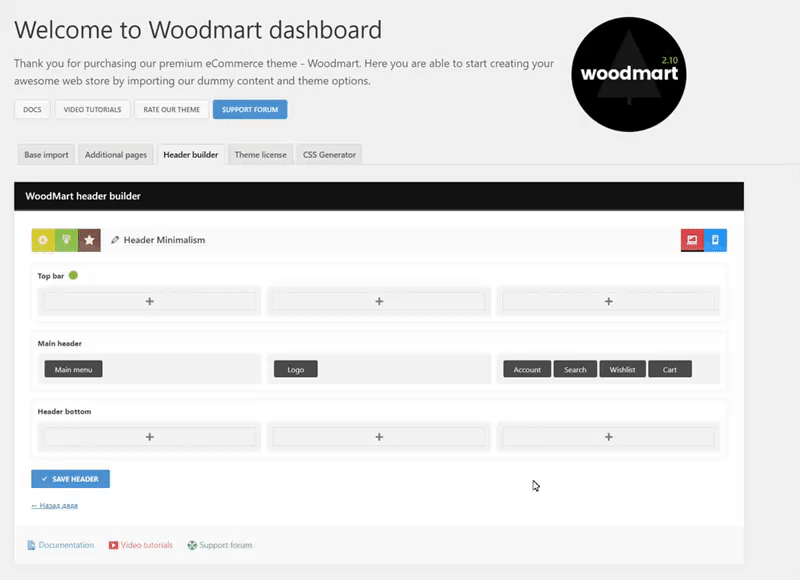Add element to Top bar right column
The image size is (800, 580).
[x=609, y=301]
